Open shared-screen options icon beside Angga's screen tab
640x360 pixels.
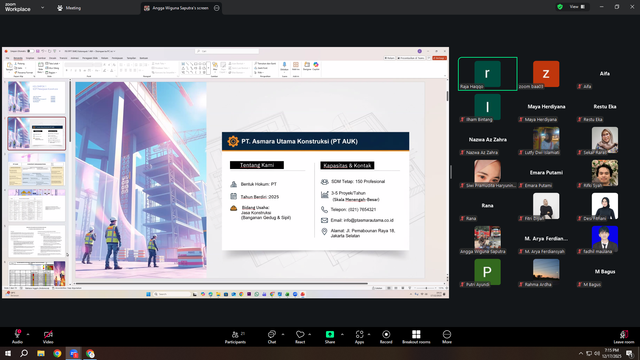point(217,8)
